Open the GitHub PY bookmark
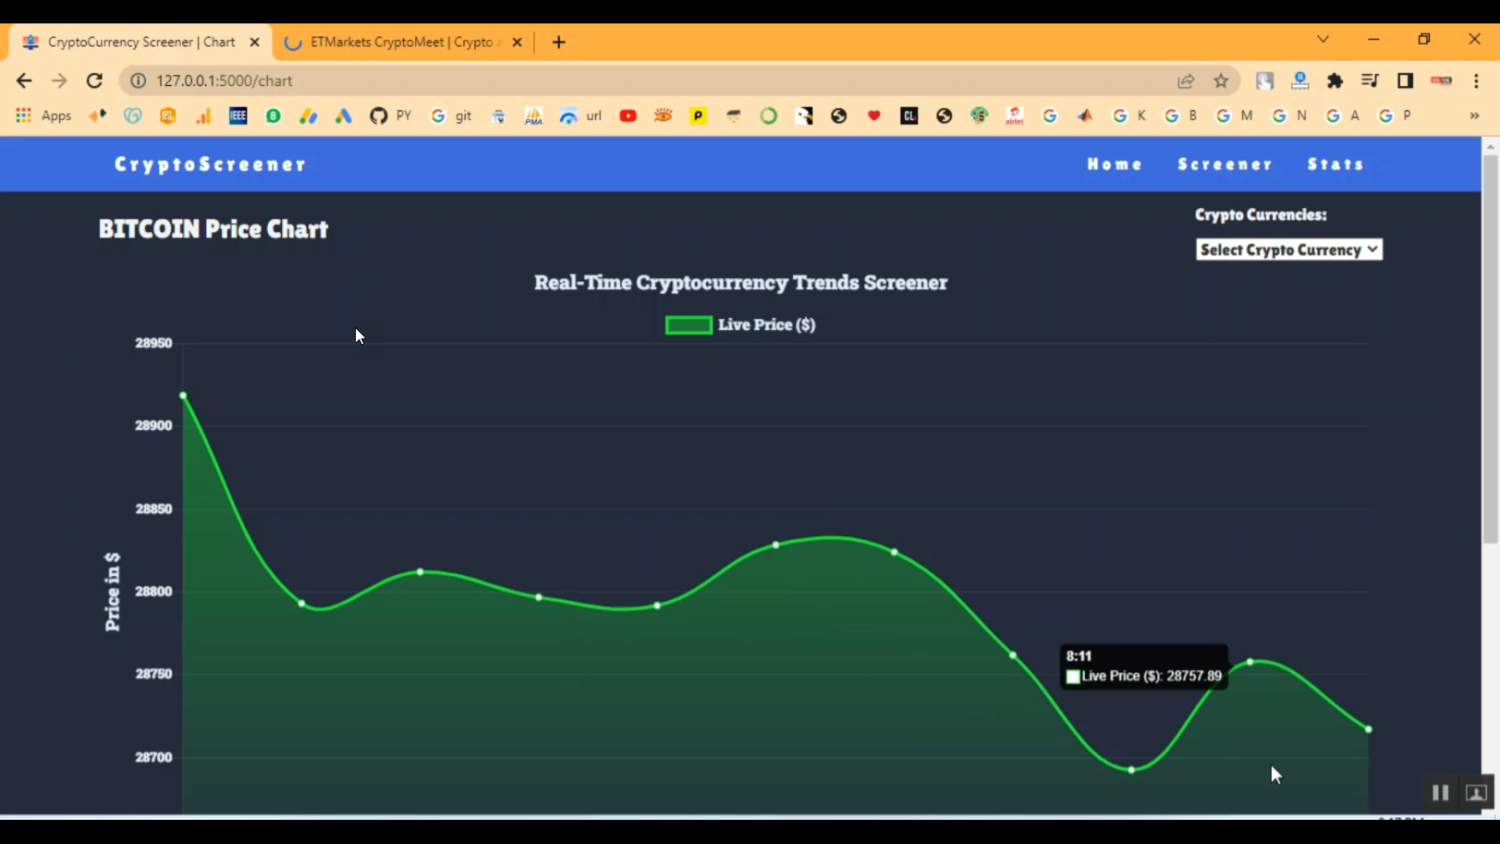 pos(390,116)
